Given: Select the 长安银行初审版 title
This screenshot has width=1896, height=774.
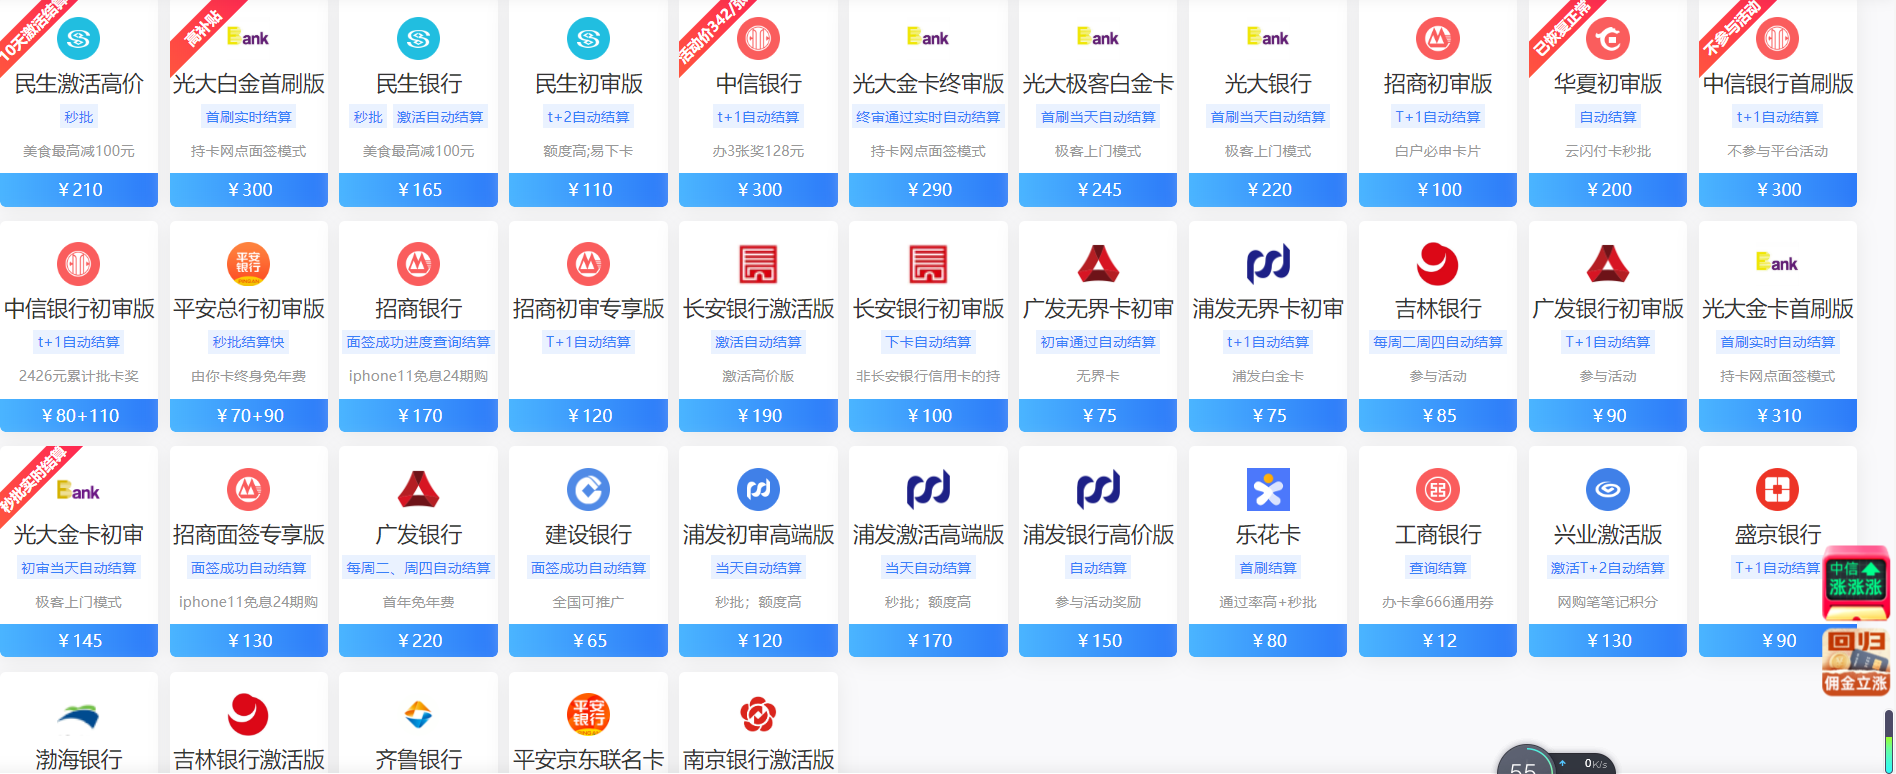Looking at the screenshot, I should (x=928, y=309).
